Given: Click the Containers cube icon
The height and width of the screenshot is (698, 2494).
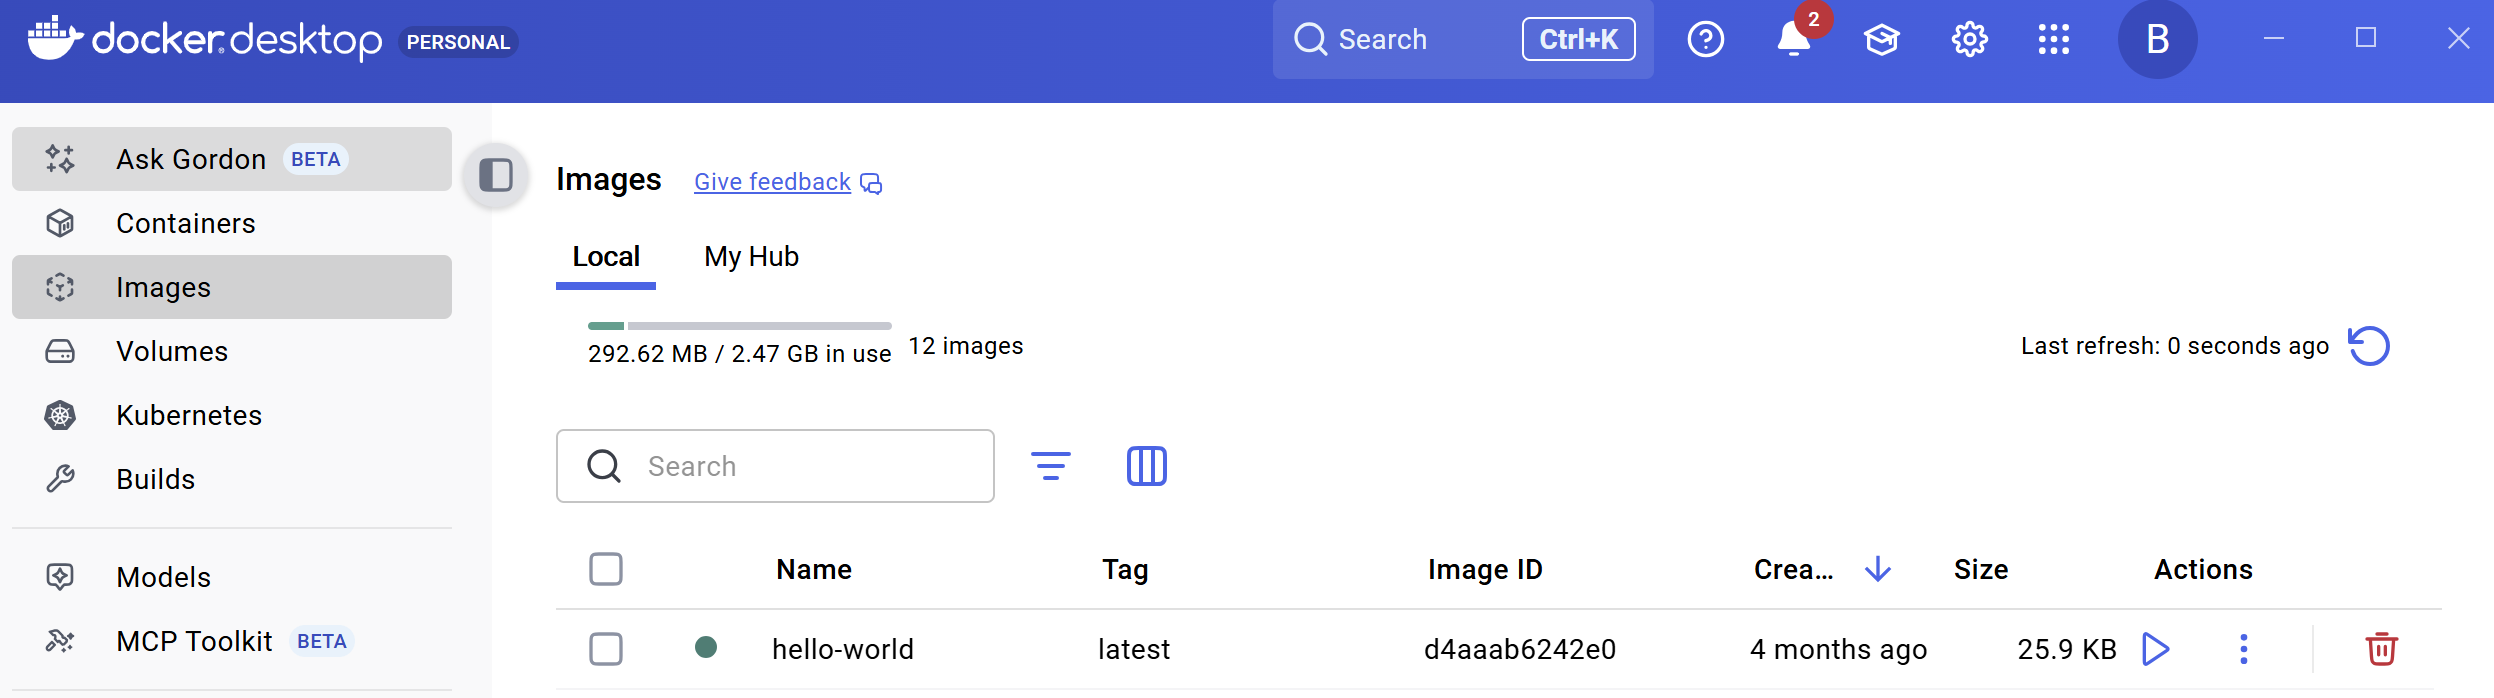Looking at the screenshot, I should 60,223.
